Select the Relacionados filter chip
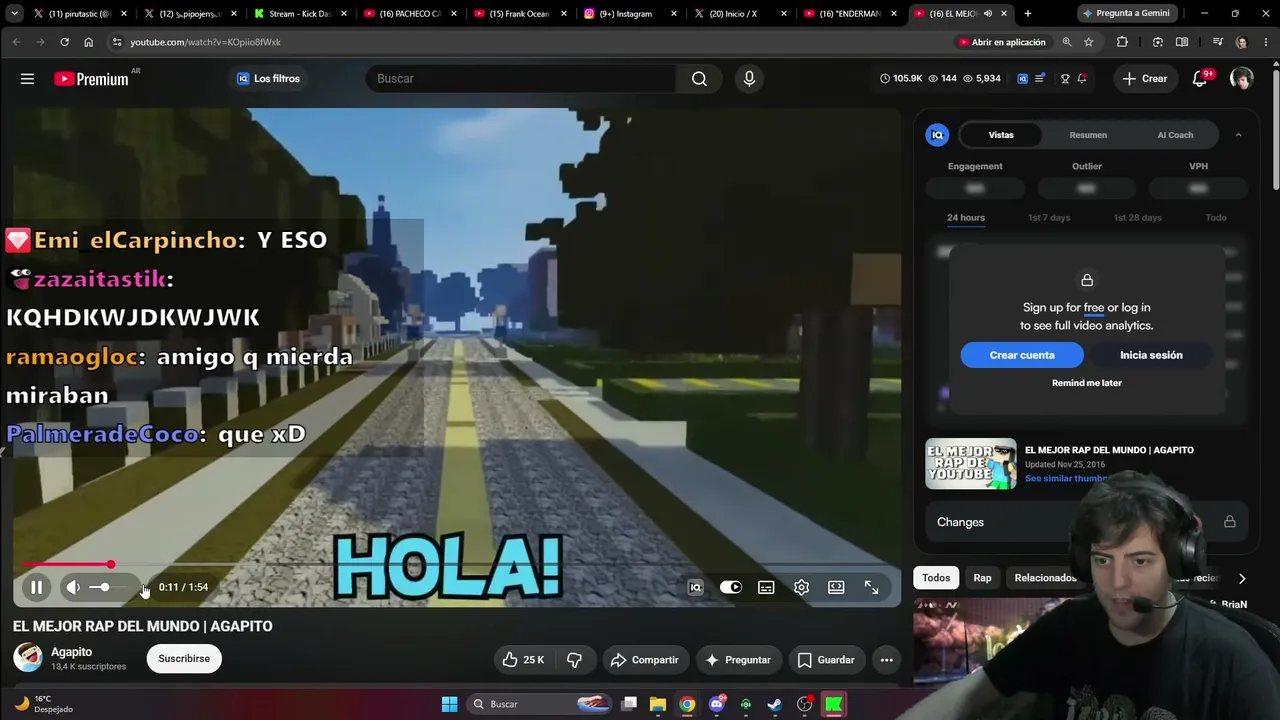1280x720 pixels. click(x=1046, y=578)
